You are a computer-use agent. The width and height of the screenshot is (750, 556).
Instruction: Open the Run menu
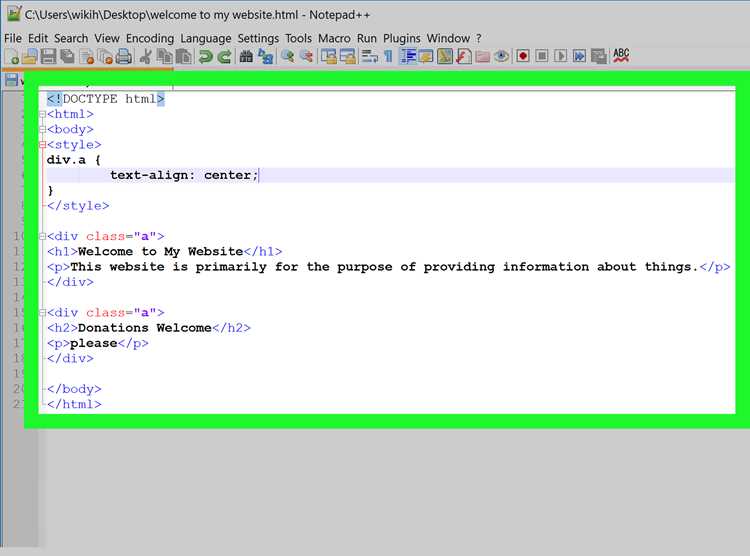[x=367, y=38]
